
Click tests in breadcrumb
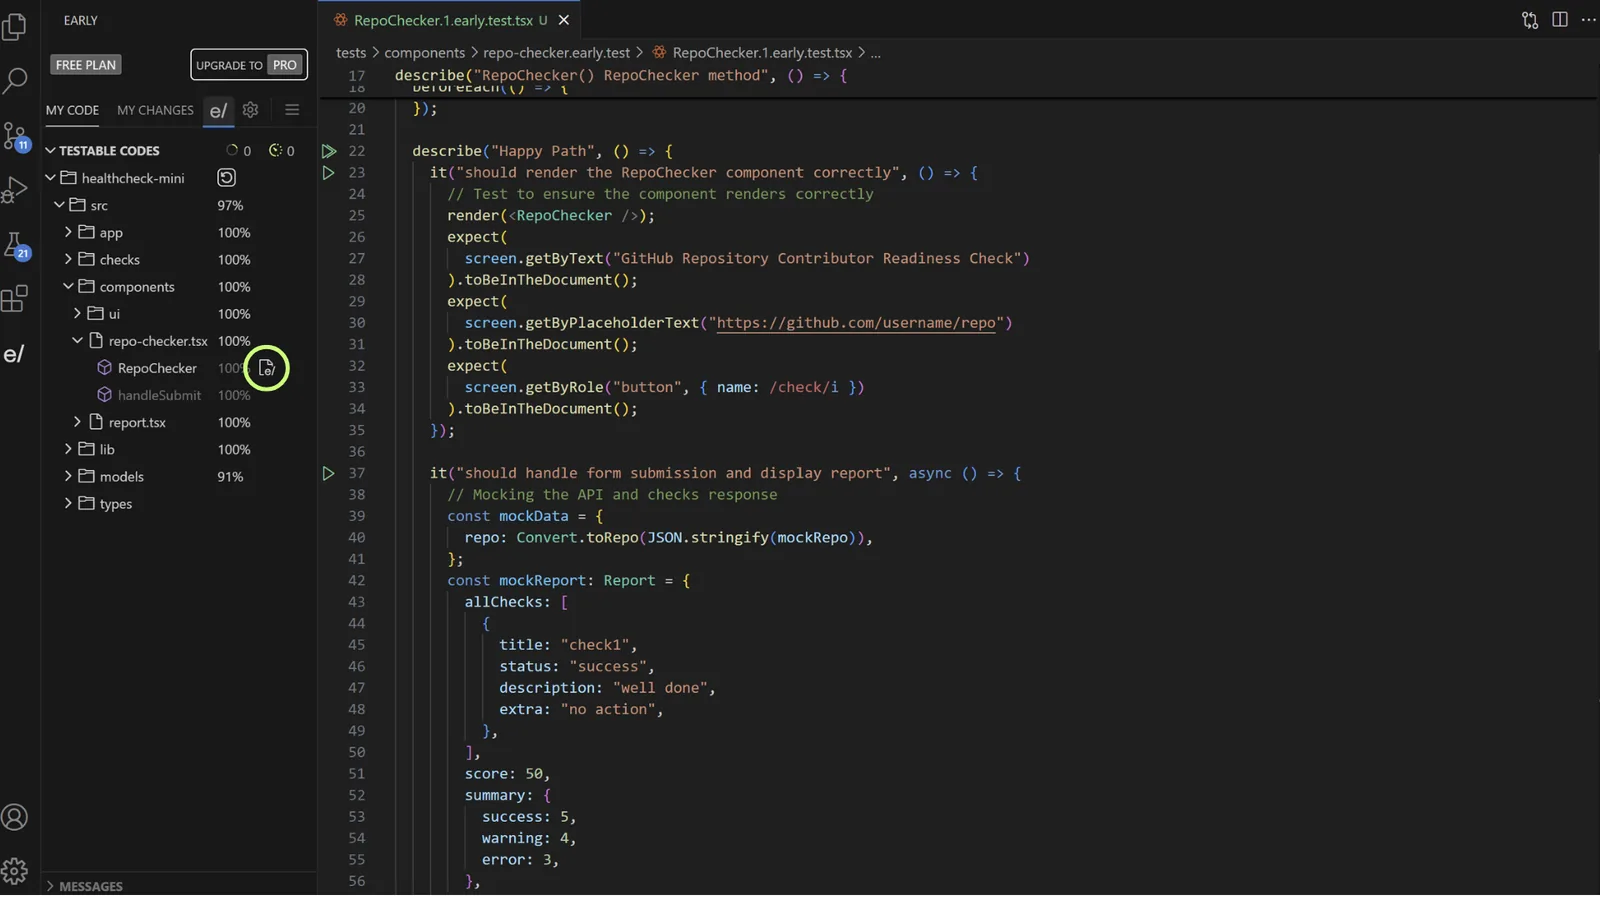351,53
